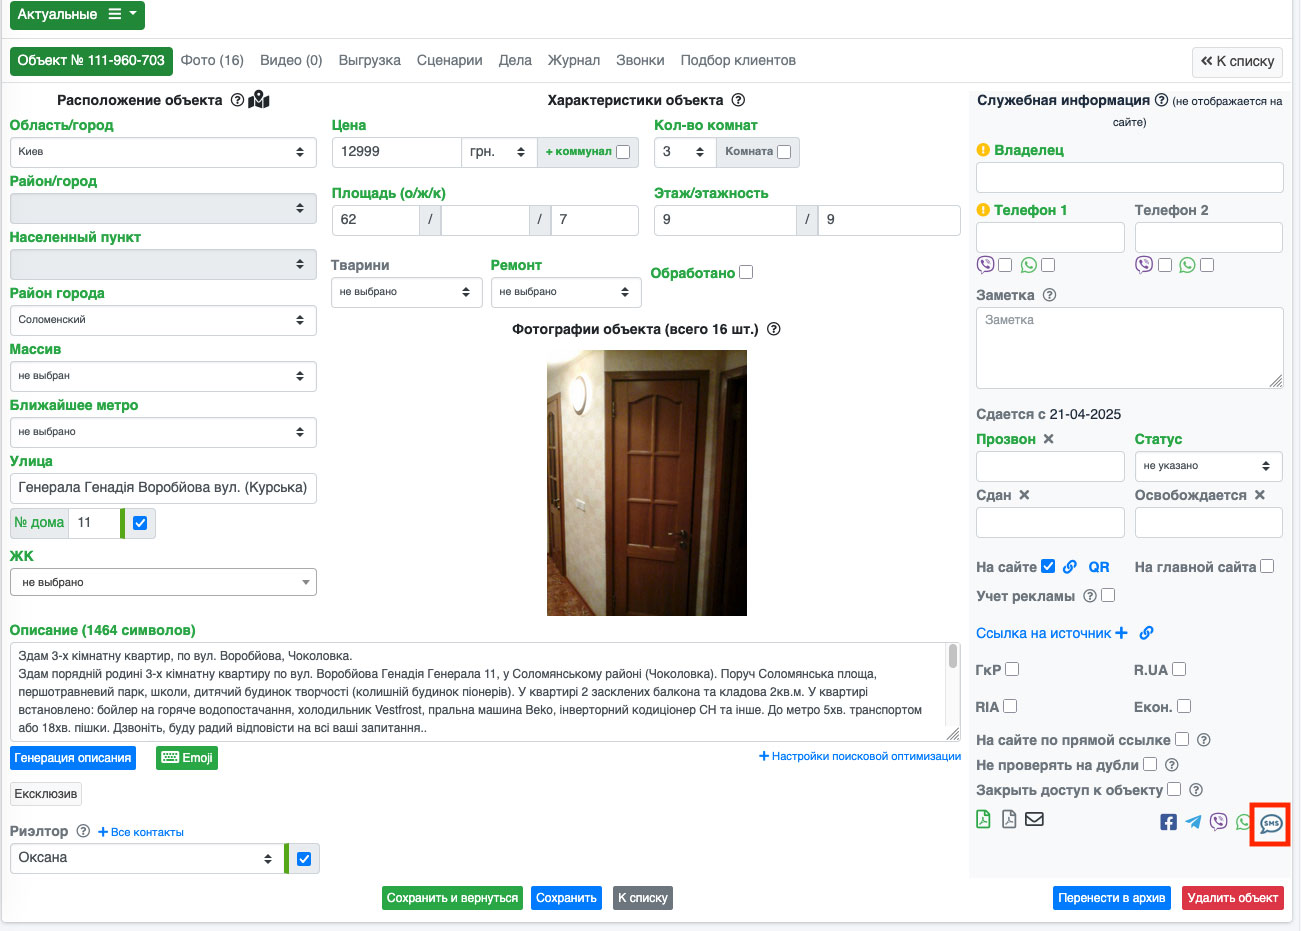Switch to the Фото (16) tab
Image resolution: width=1301 pixels, height=931 pixels.
[x=212, y=60]
